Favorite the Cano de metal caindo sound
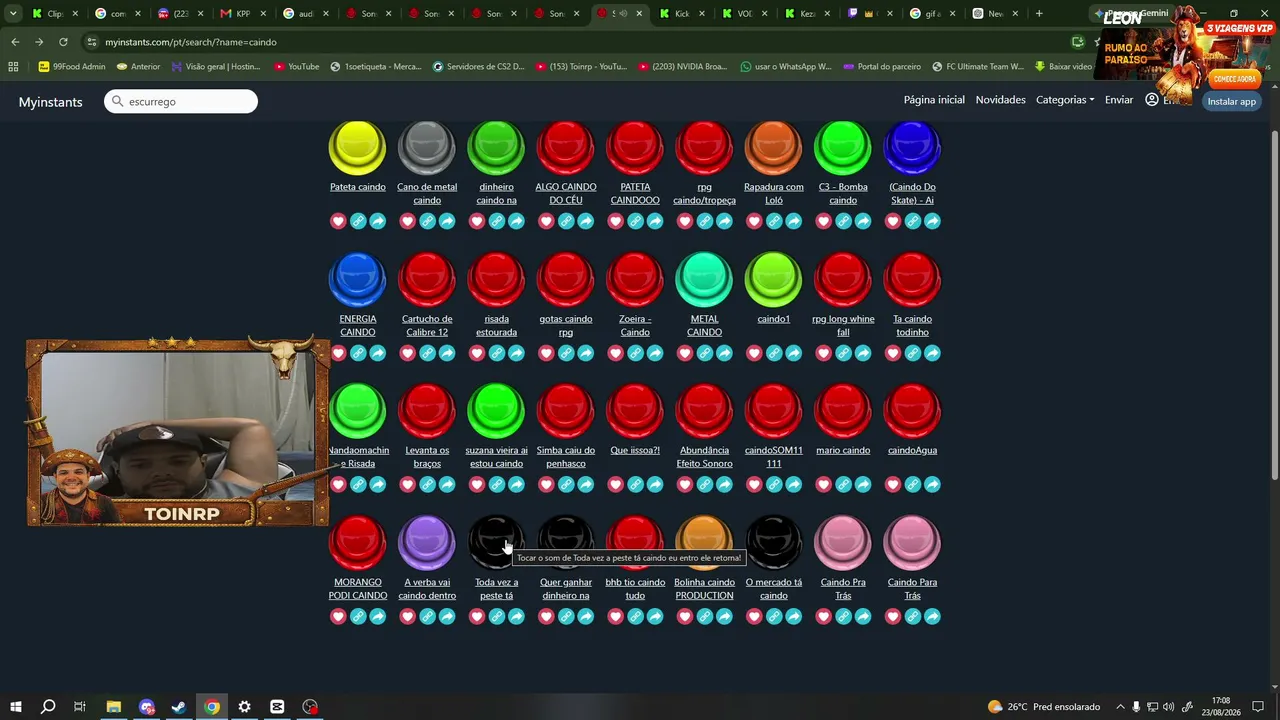 pyautogui.click(x=407, y=221)
